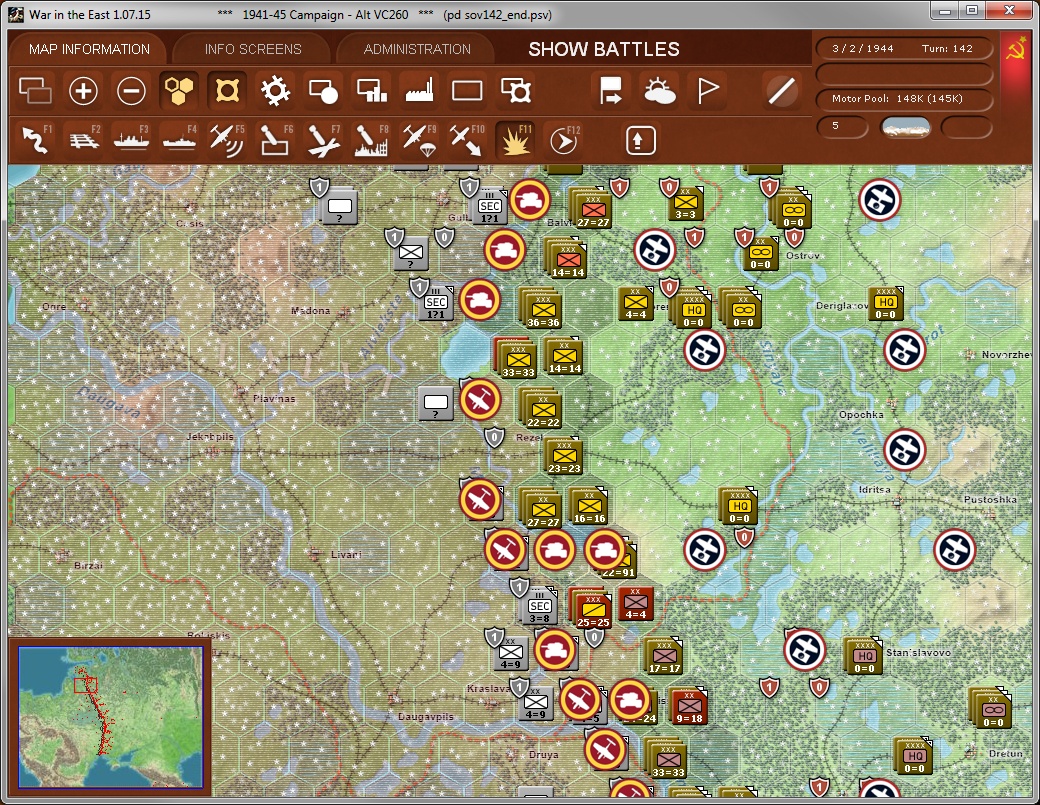The height and width of the screenshot is (805, 1040).
Task: Select the 16=16 infantry unit
Action: [588, 507]
